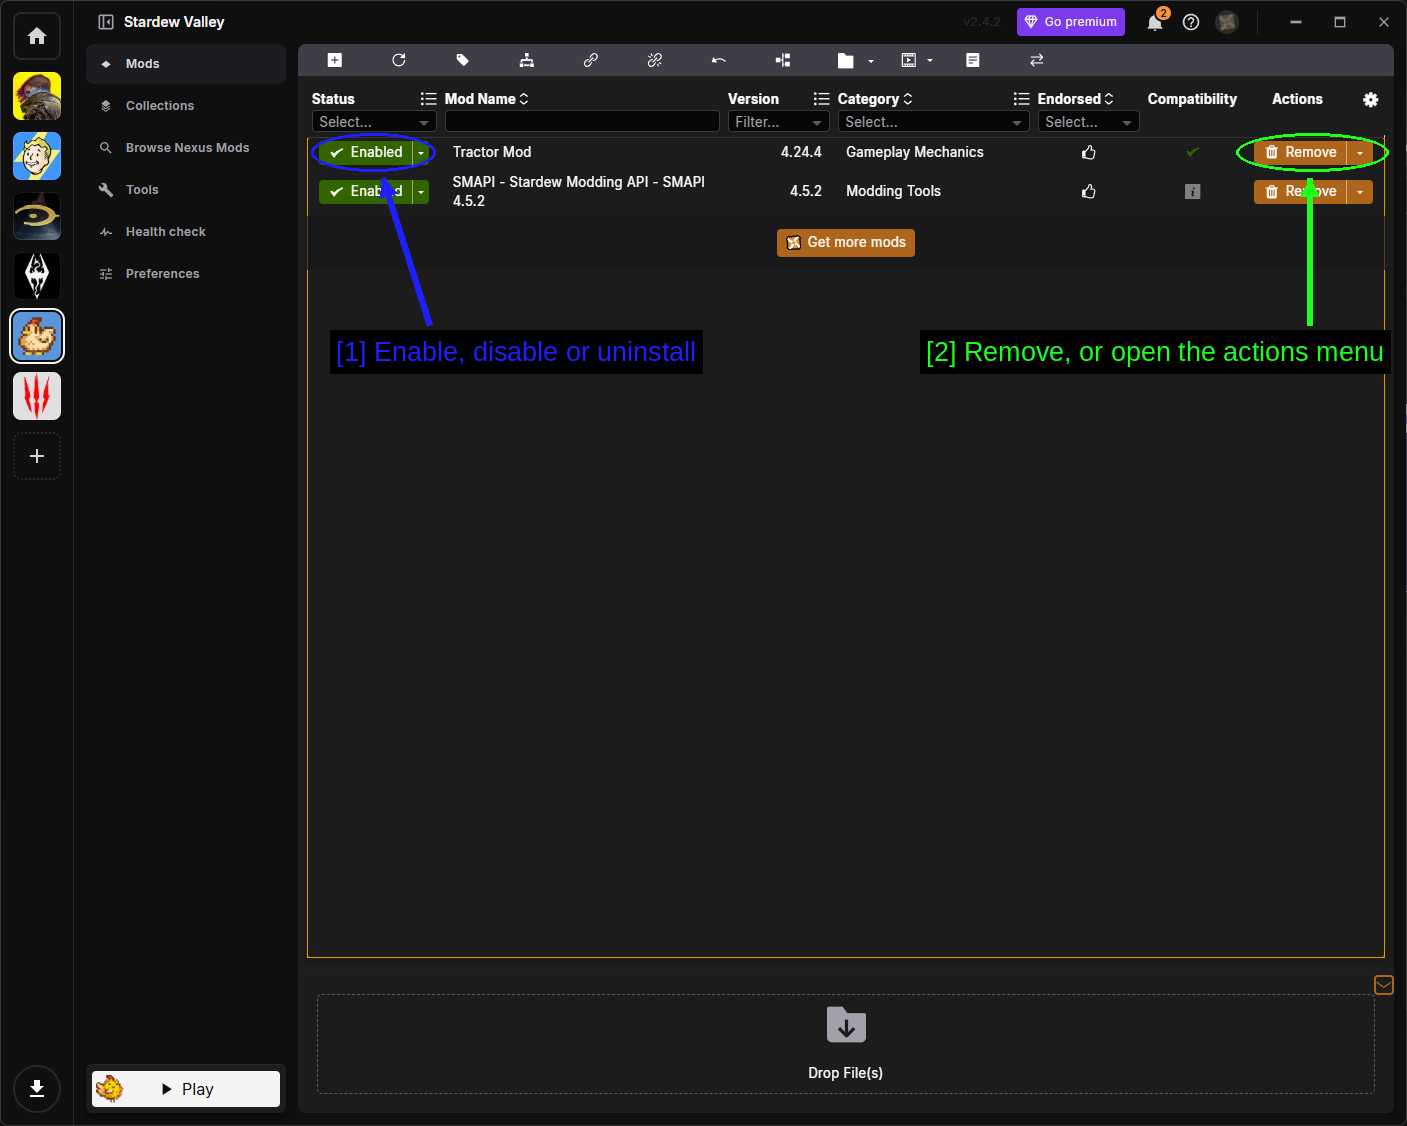This screenshot has width=1407, height=1126.
Task: Click the tag toolbar icon
Action: point(463,60)
